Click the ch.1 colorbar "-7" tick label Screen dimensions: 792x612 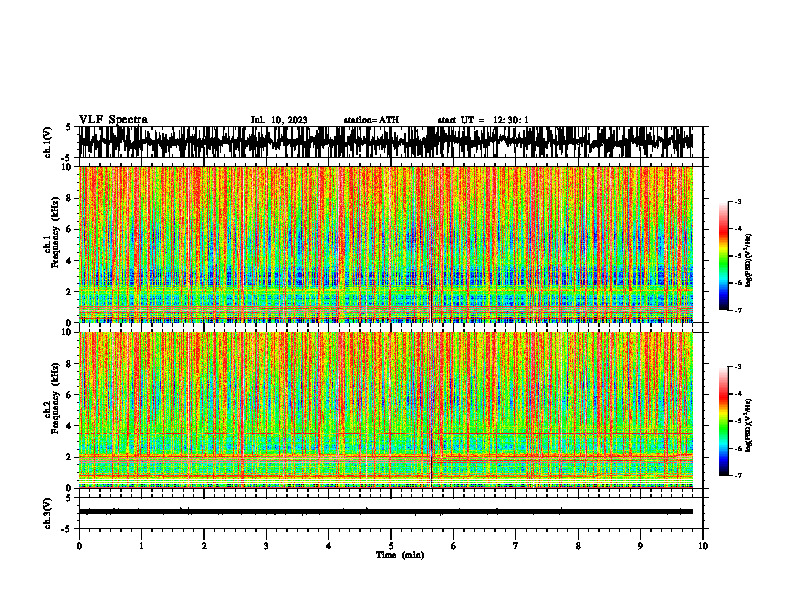pos(738,311)
